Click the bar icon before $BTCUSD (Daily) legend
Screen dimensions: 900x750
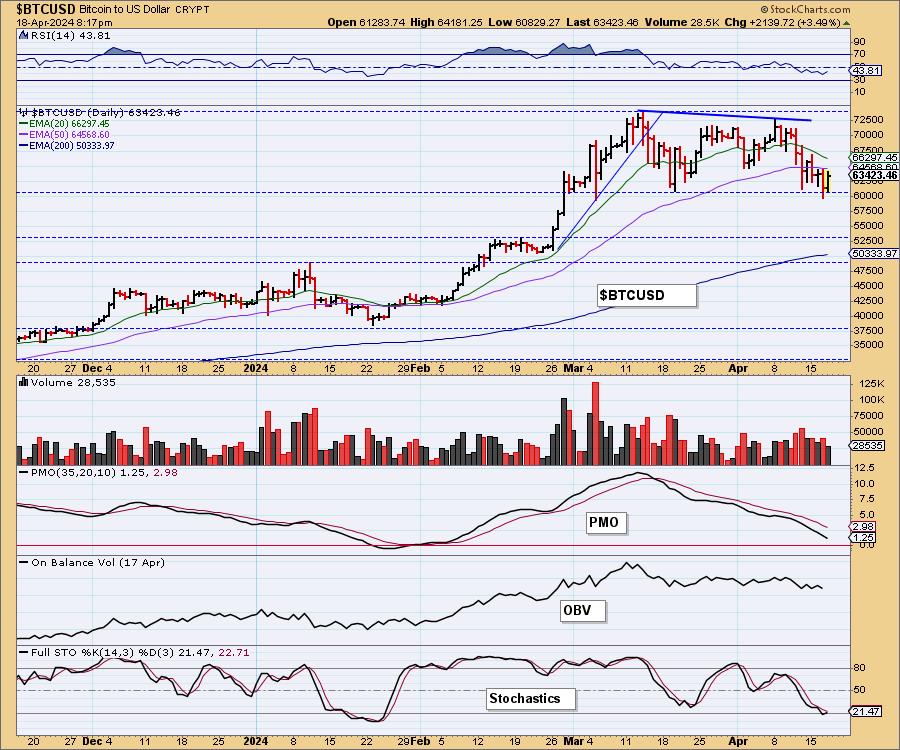click(24, 112)
